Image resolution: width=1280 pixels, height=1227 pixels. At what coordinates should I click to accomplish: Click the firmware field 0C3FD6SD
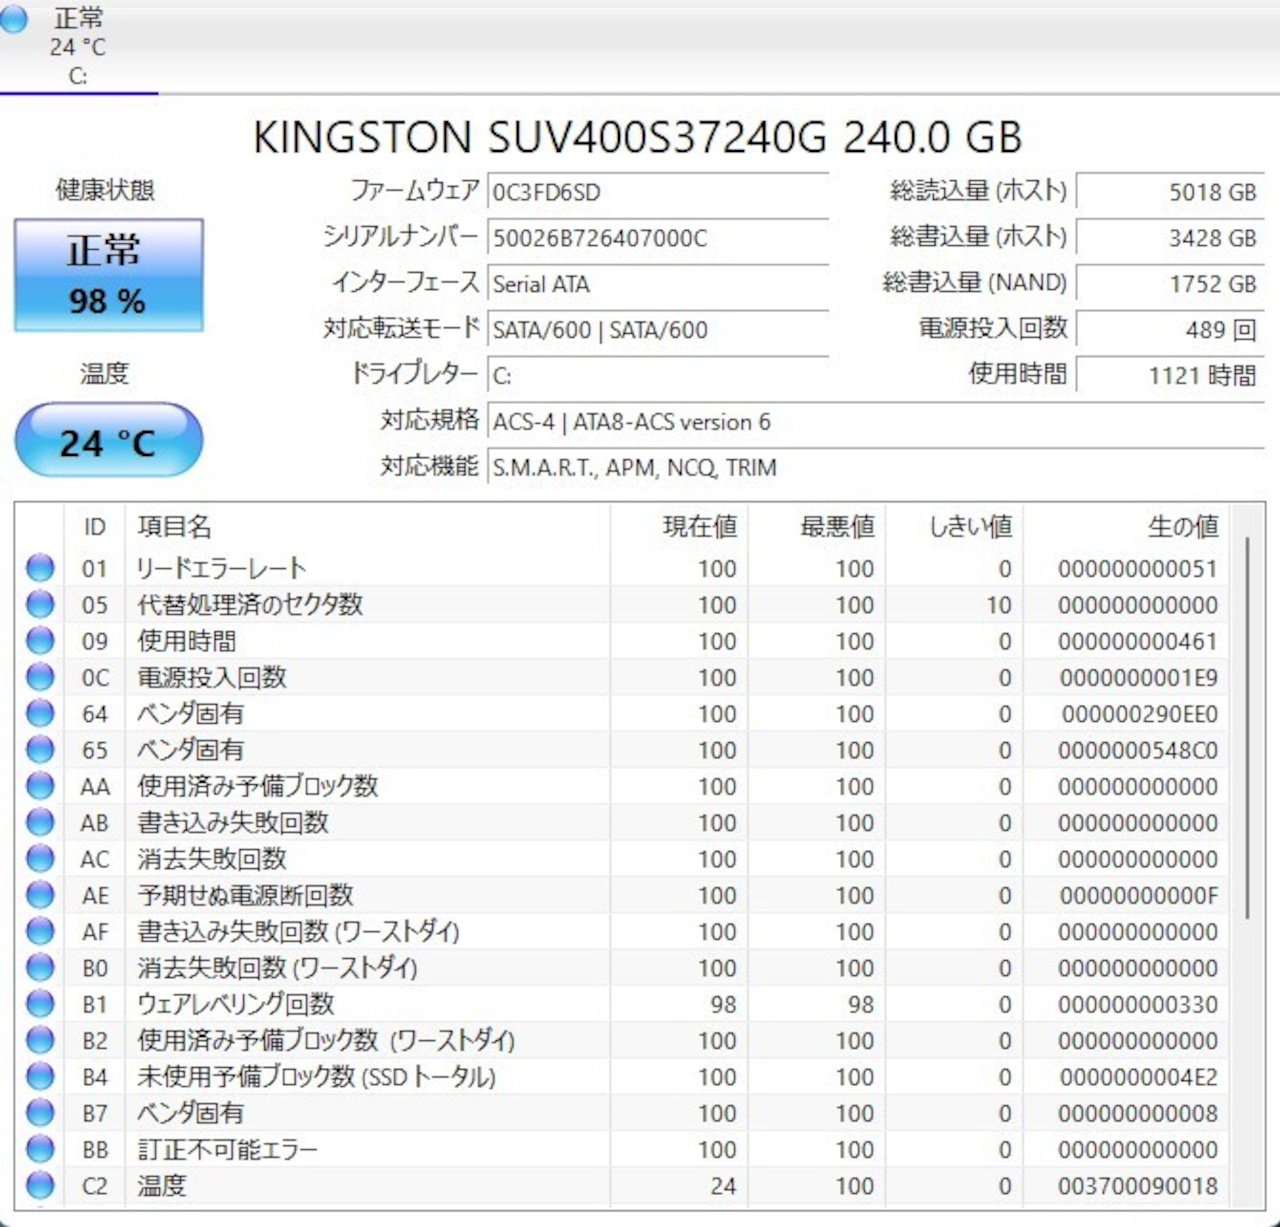point(658,192)
